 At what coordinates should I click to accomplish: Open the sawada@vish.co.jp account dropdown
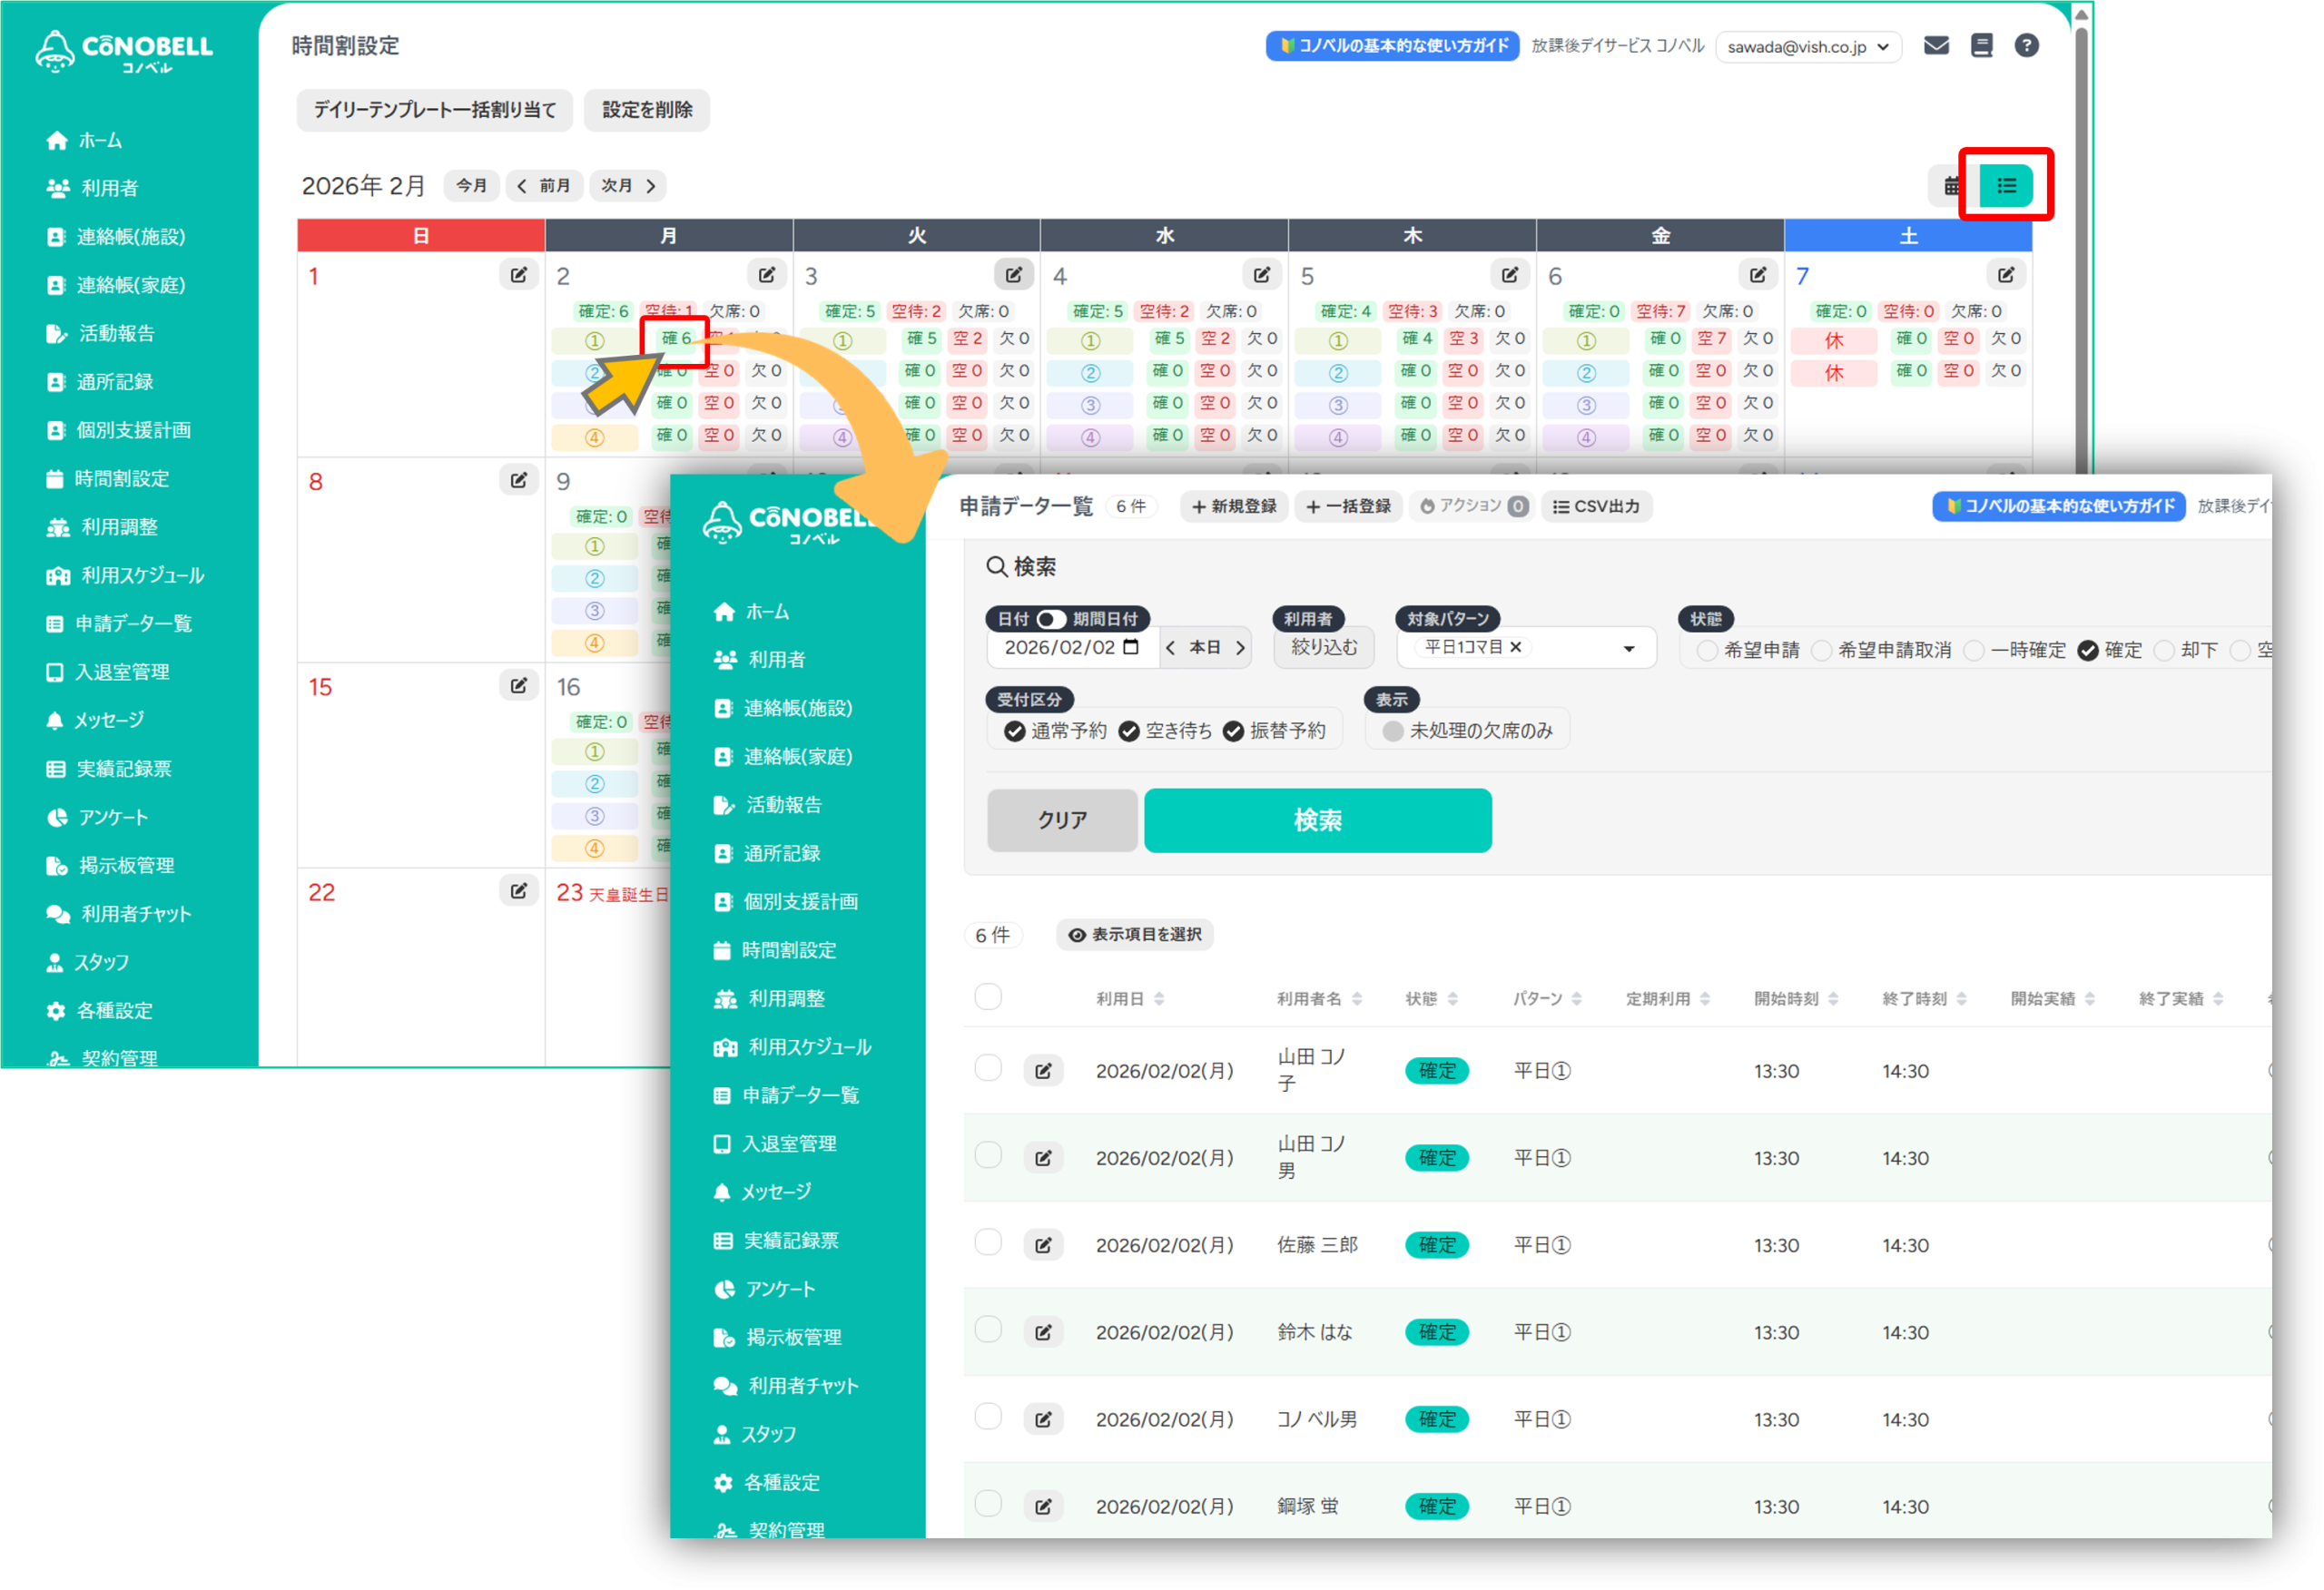click(x=1808, y=47)
